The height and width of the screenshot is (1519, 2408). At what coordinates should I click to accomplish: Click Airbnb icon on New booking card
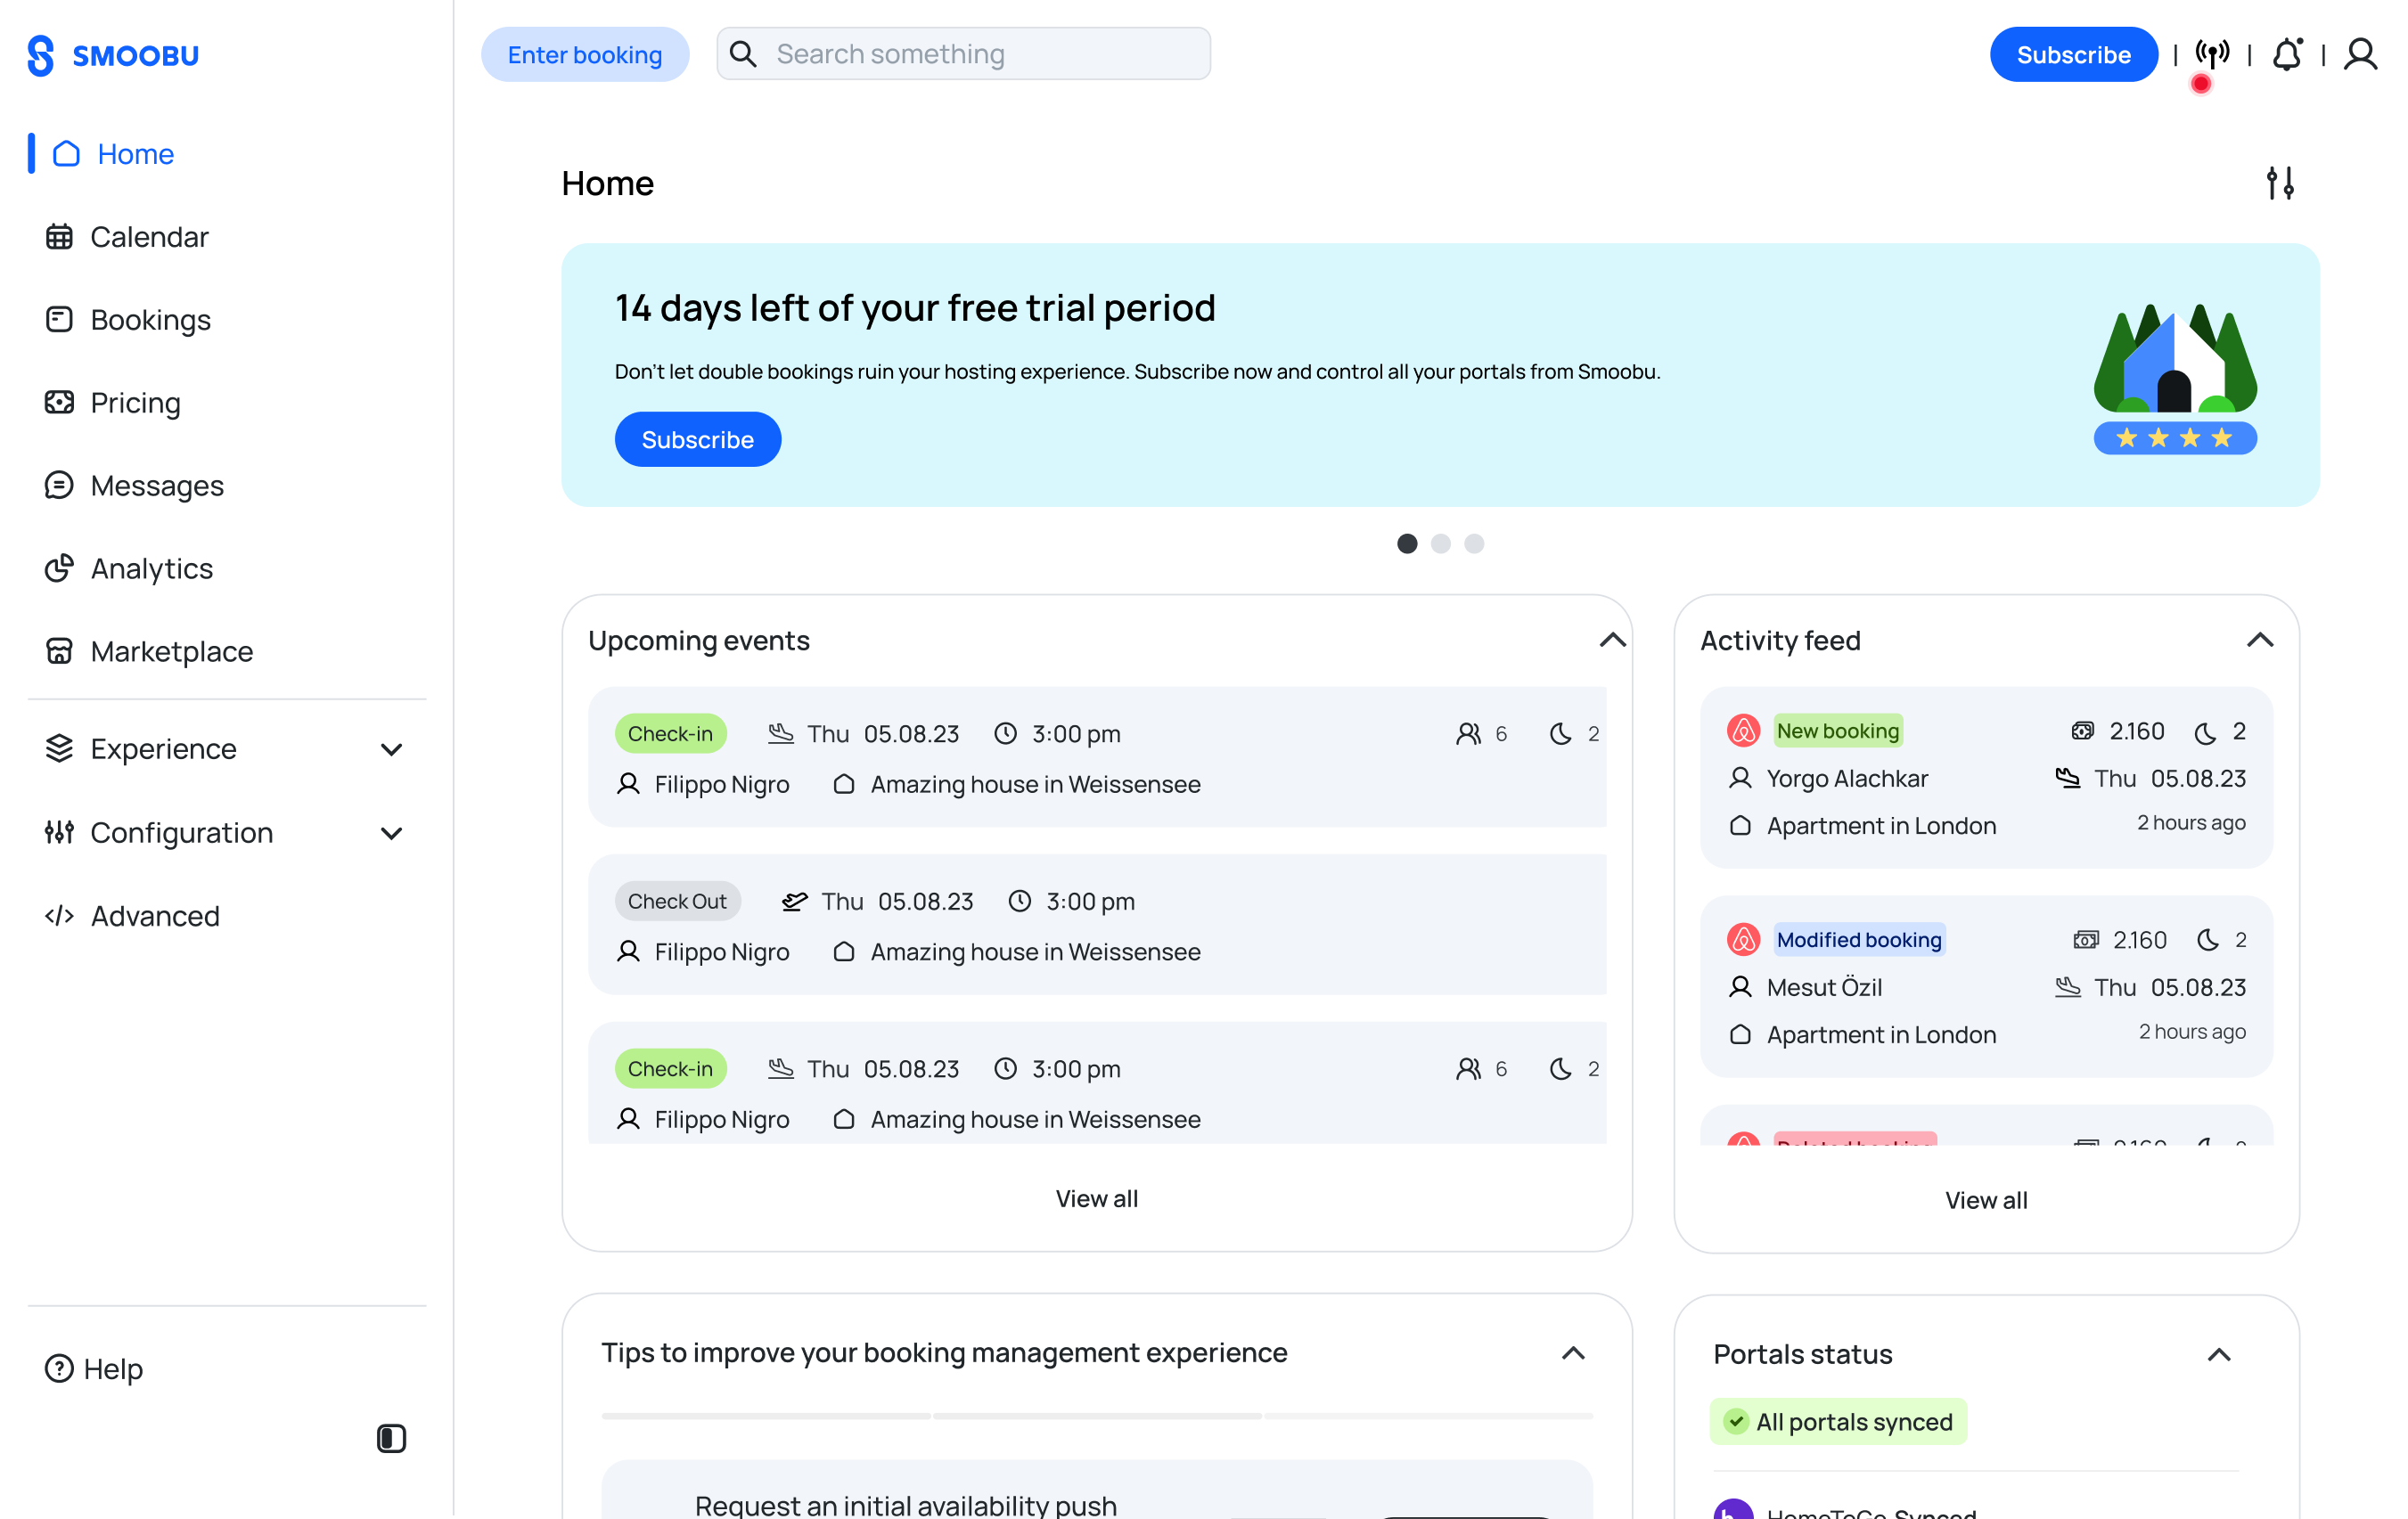point(1743,730)
